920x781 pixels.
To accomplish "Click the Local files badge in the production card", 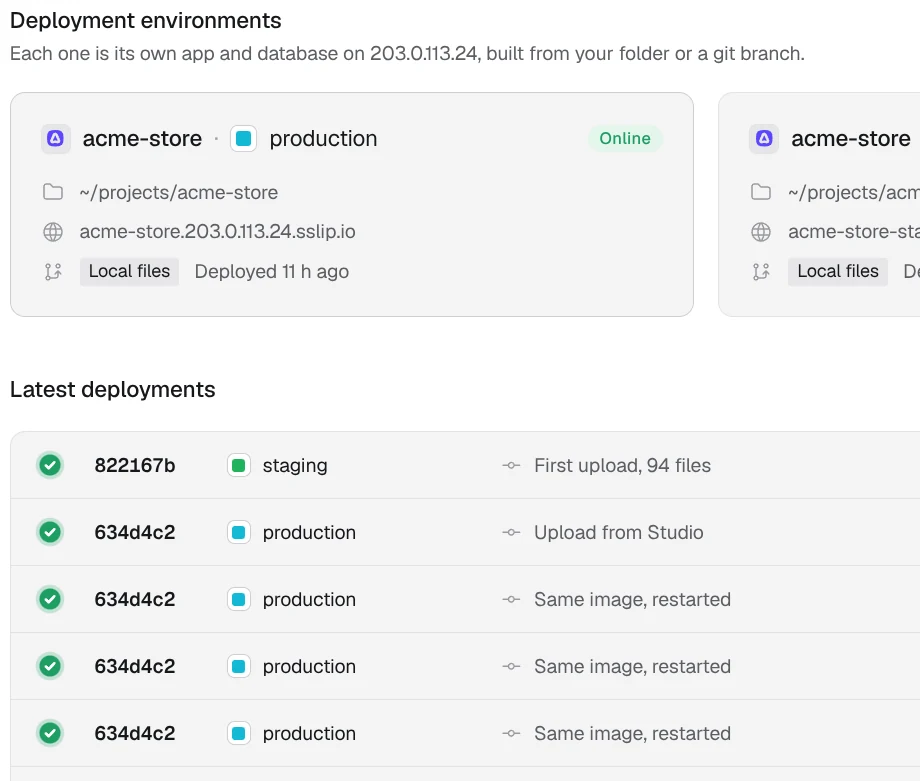I will 129,272.
